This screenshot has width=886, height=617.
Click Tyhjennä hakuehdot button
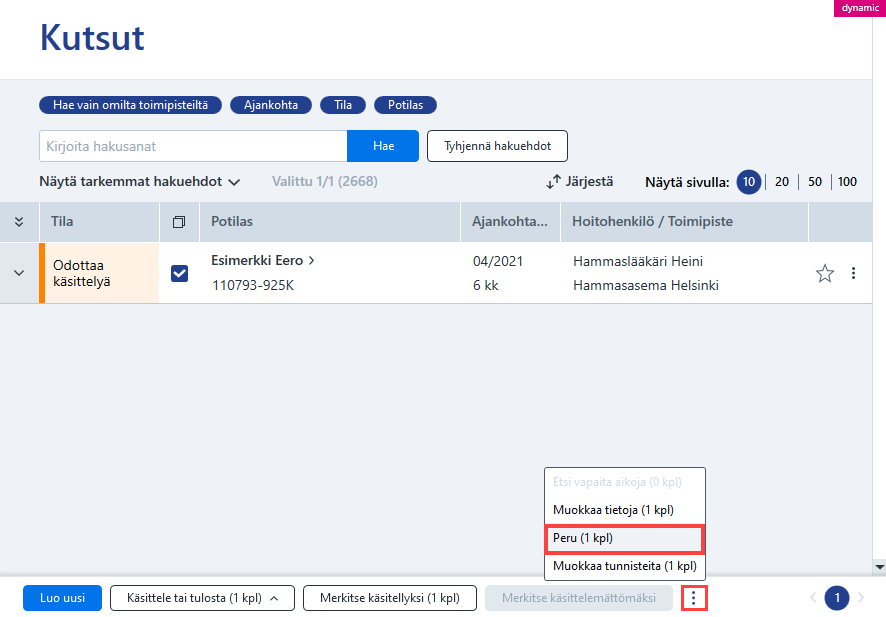pos(497,146)
